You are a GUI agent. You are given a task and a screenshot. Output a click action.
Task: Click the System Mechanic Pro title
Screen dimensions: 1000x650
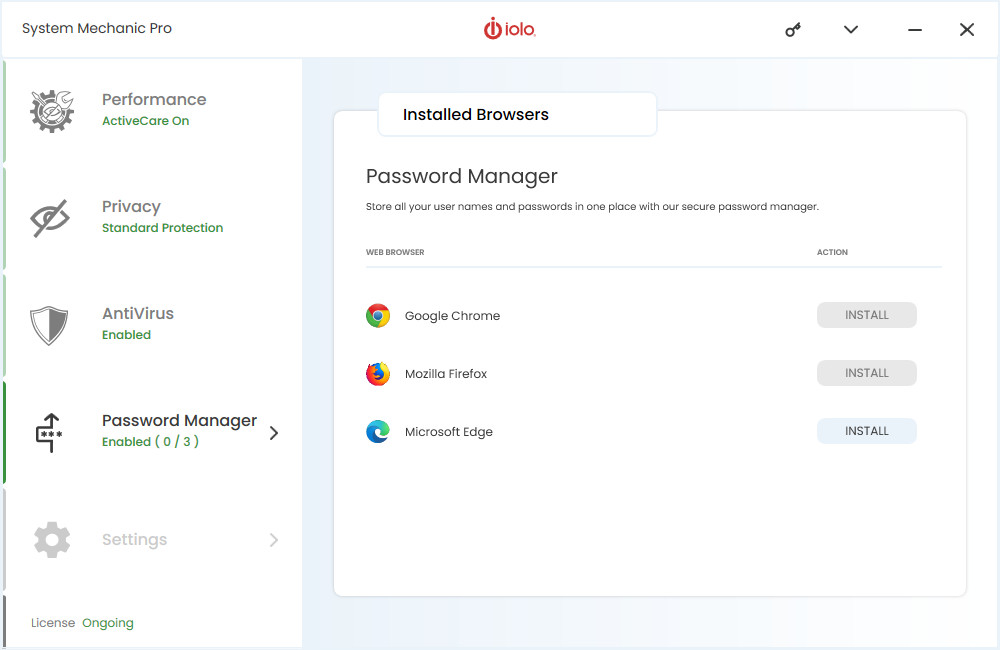97,29
